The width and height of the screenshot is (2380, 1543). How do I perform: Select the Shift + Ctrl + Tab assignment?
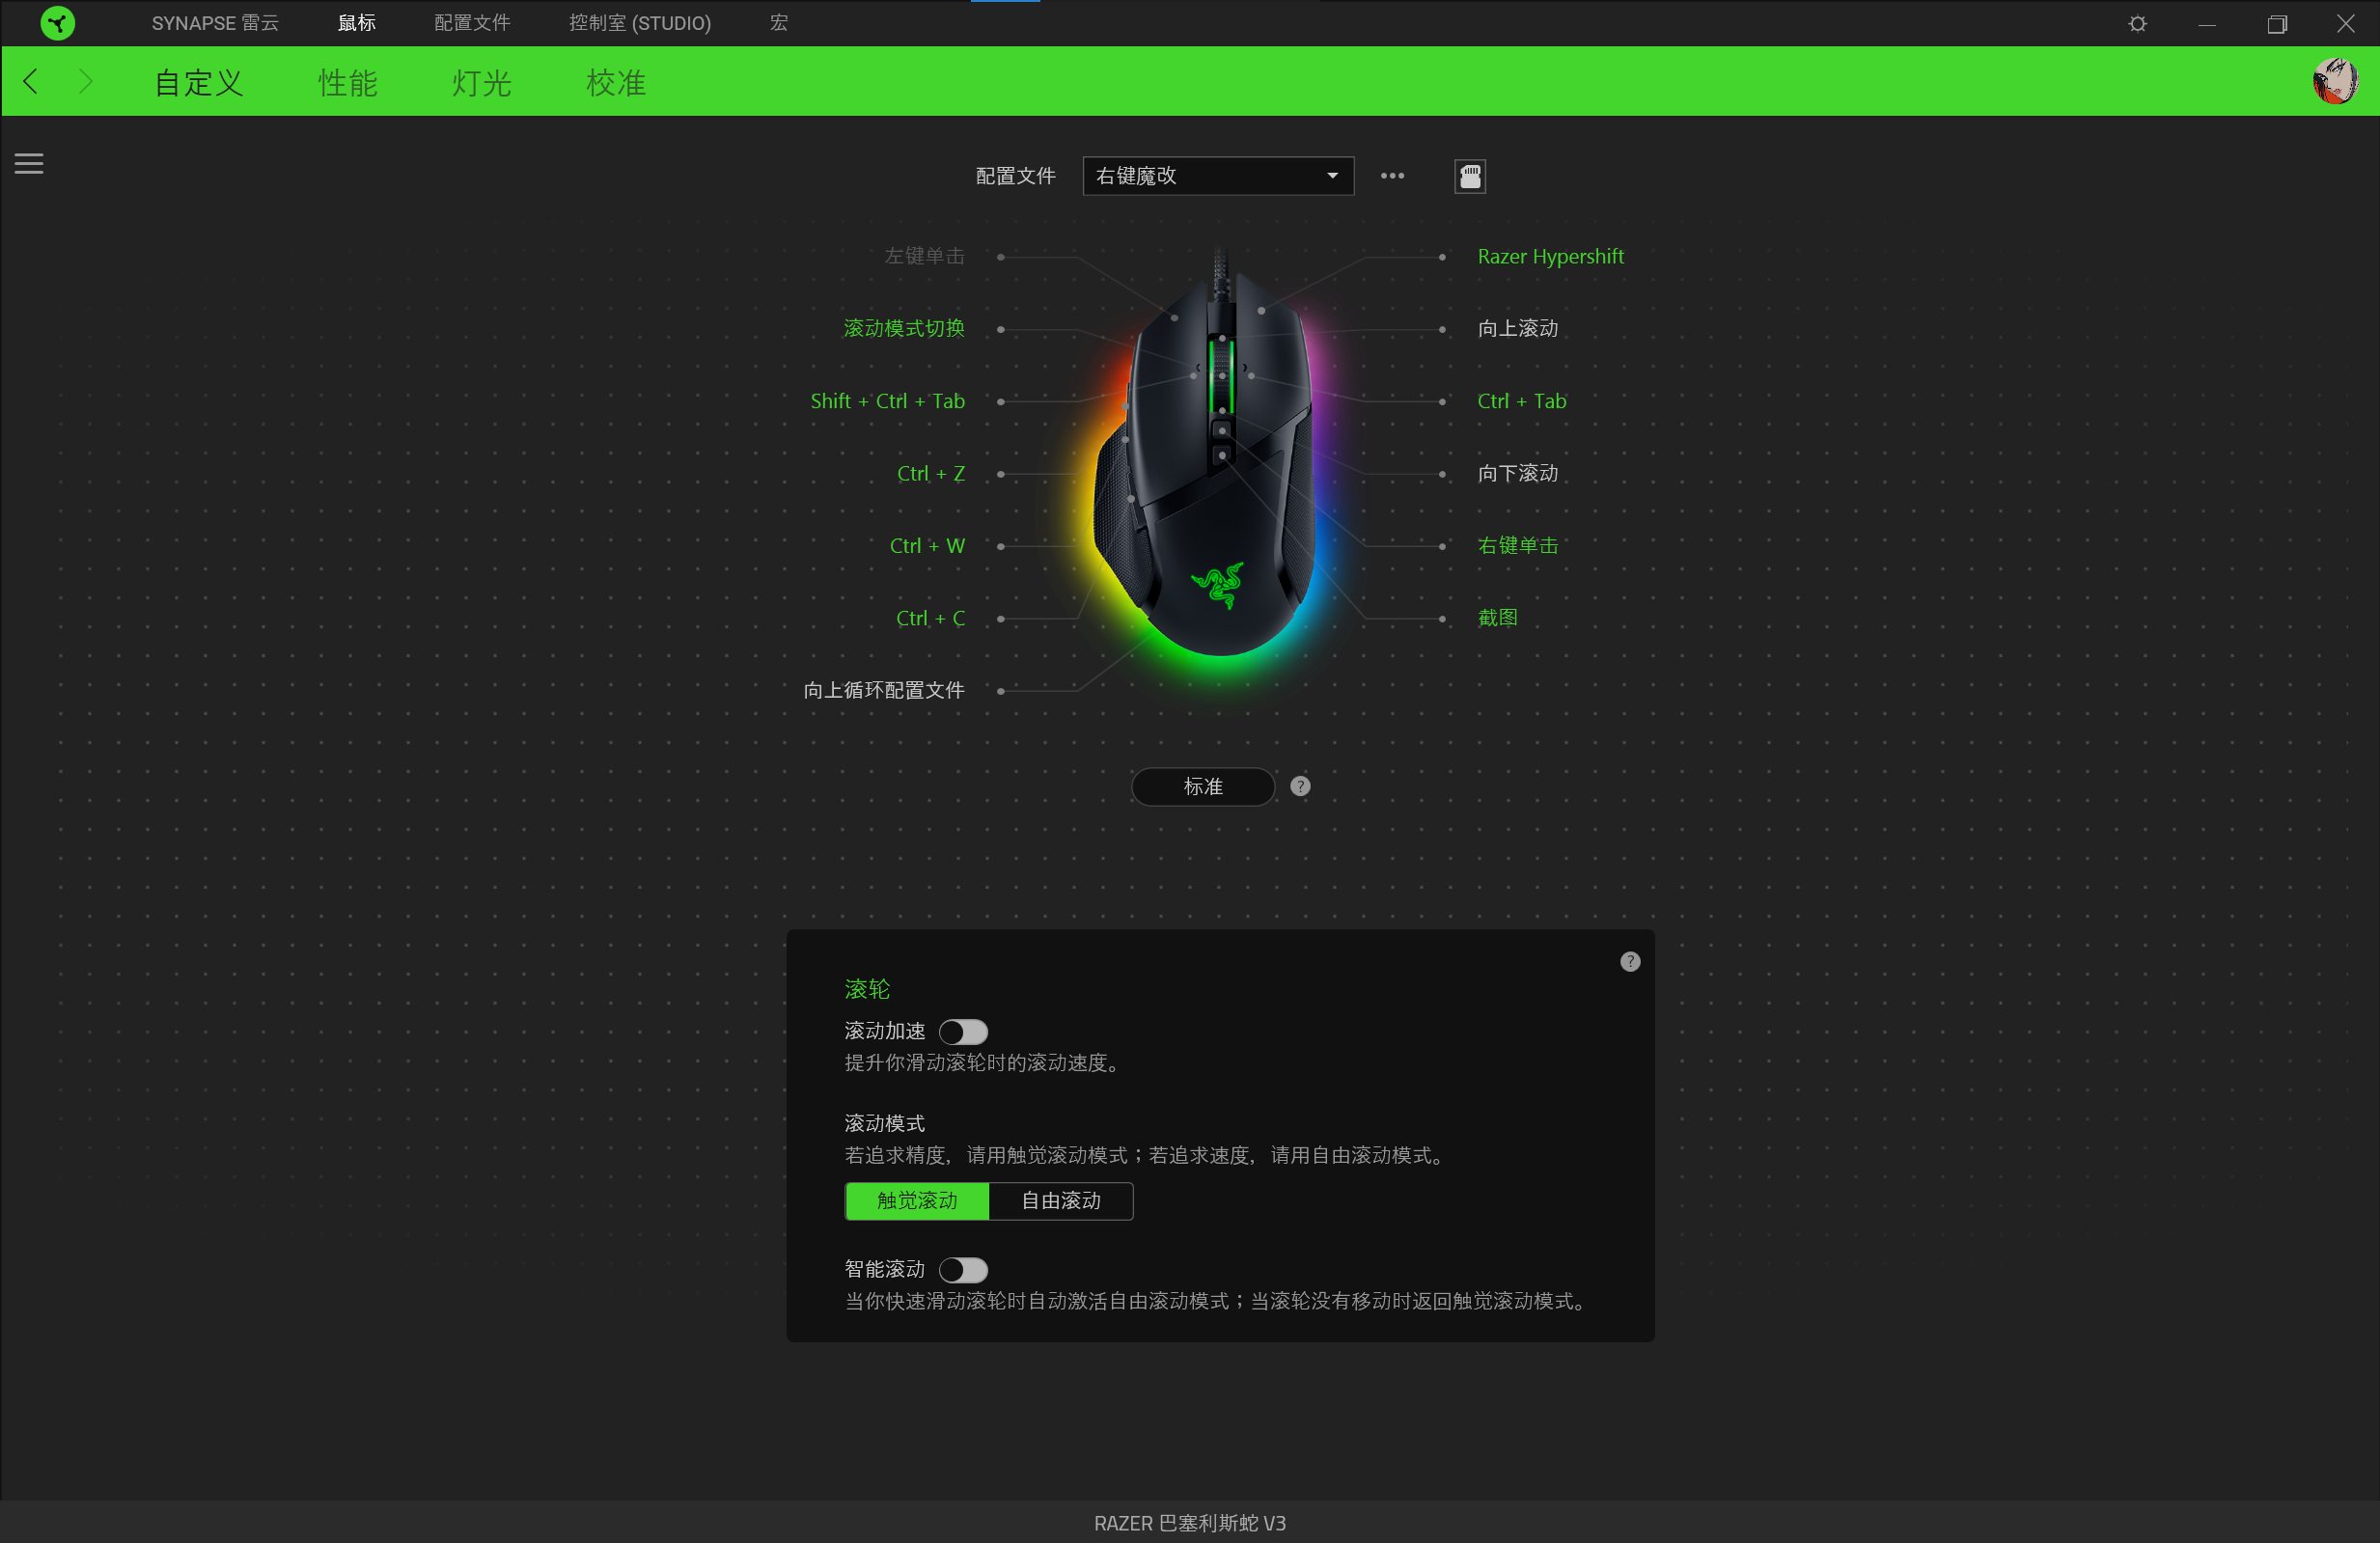pos(888,401)
